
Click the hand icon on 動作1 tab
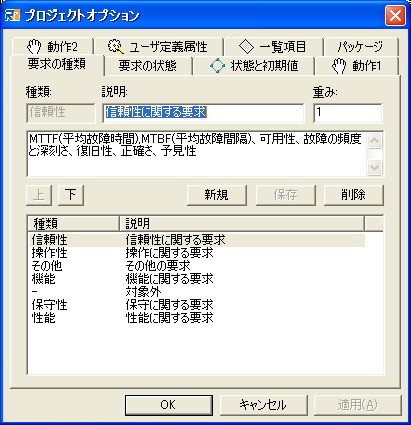[339, 66]
